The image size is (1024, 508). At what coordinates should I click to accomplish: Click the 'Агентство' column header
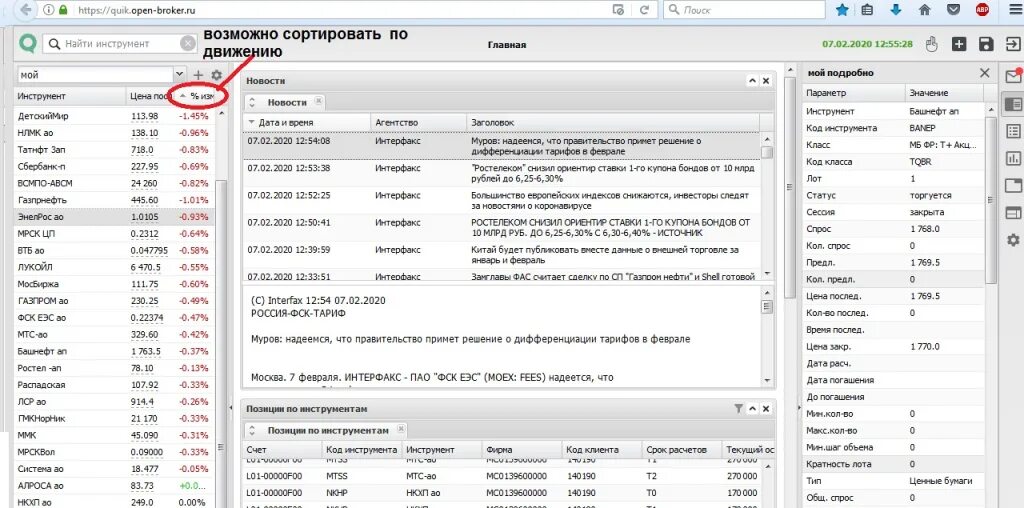(x=418, y=123)
